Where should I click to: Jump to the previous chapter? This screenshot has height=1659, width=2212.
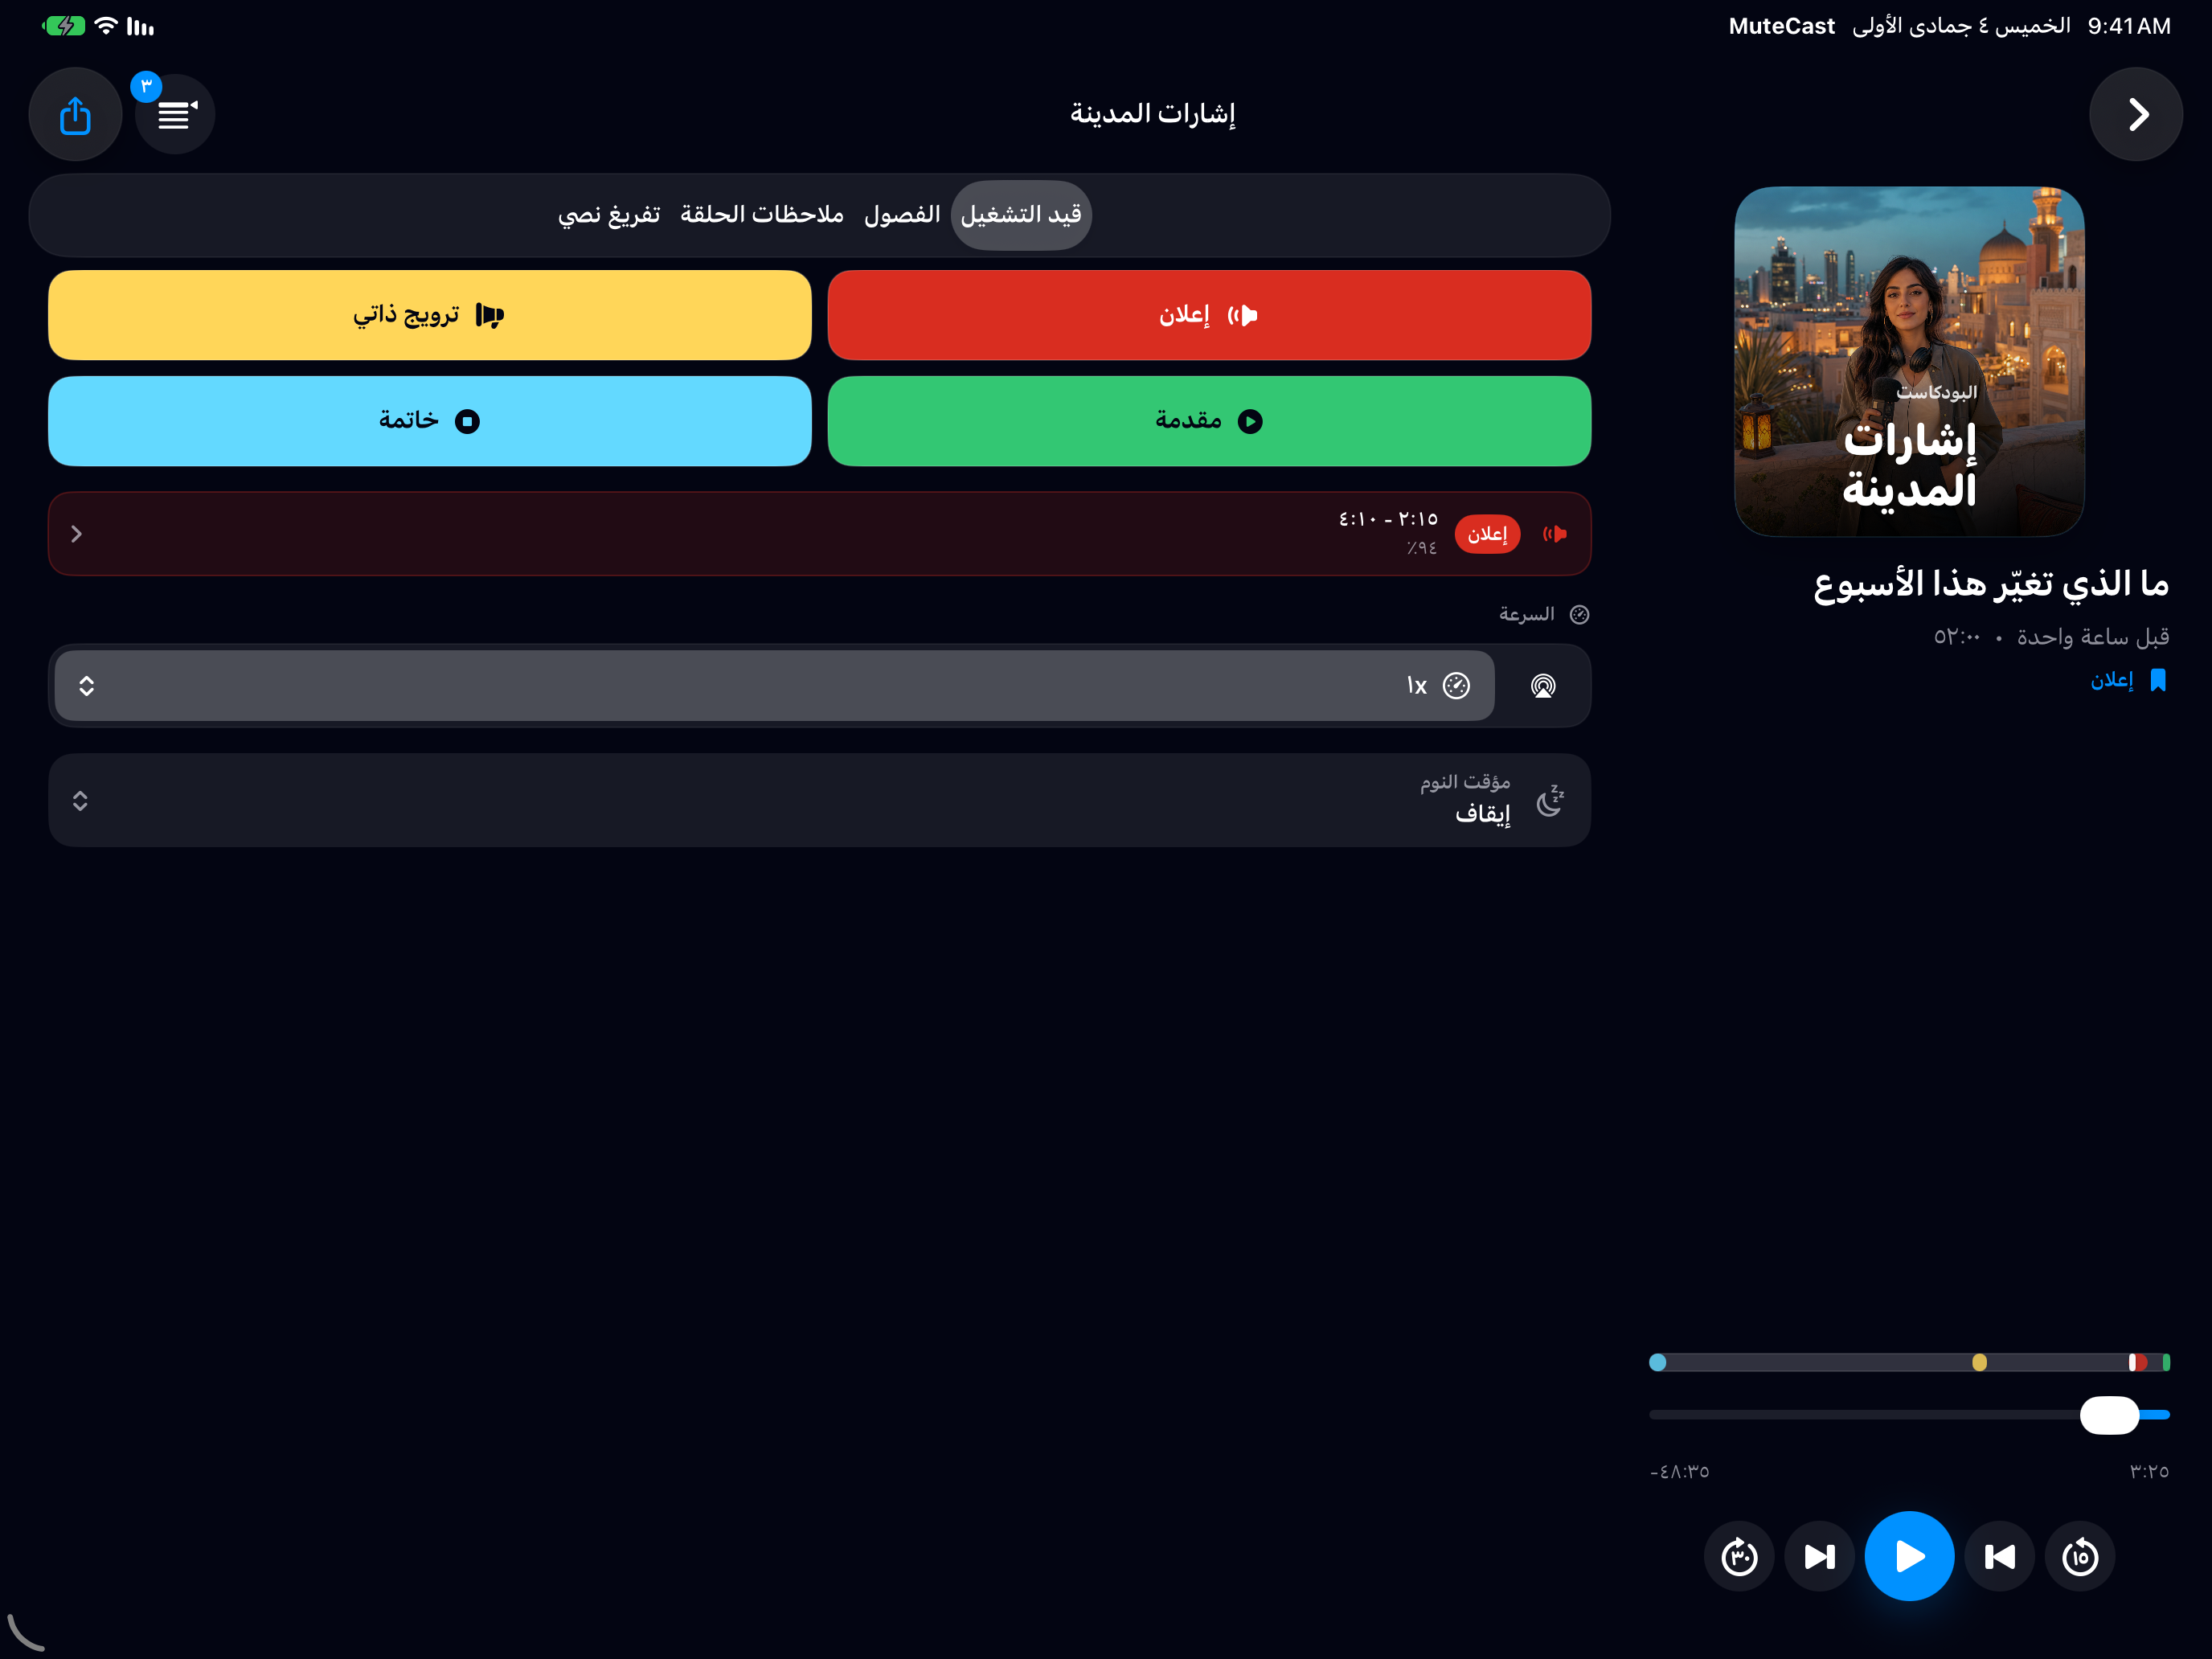[x=2000, y=1556]
